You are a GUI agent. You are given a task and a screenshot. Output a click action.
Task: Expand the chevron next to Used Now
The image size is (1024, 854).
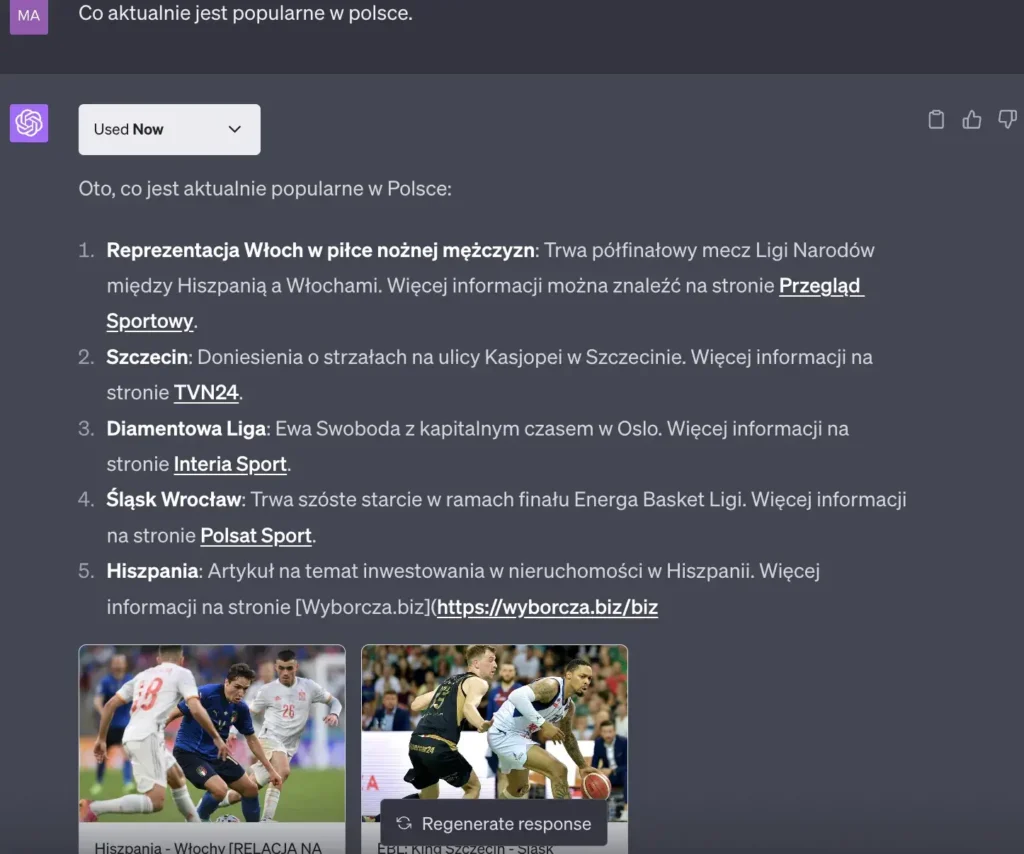pyautogui.click(x=235, y=129)
